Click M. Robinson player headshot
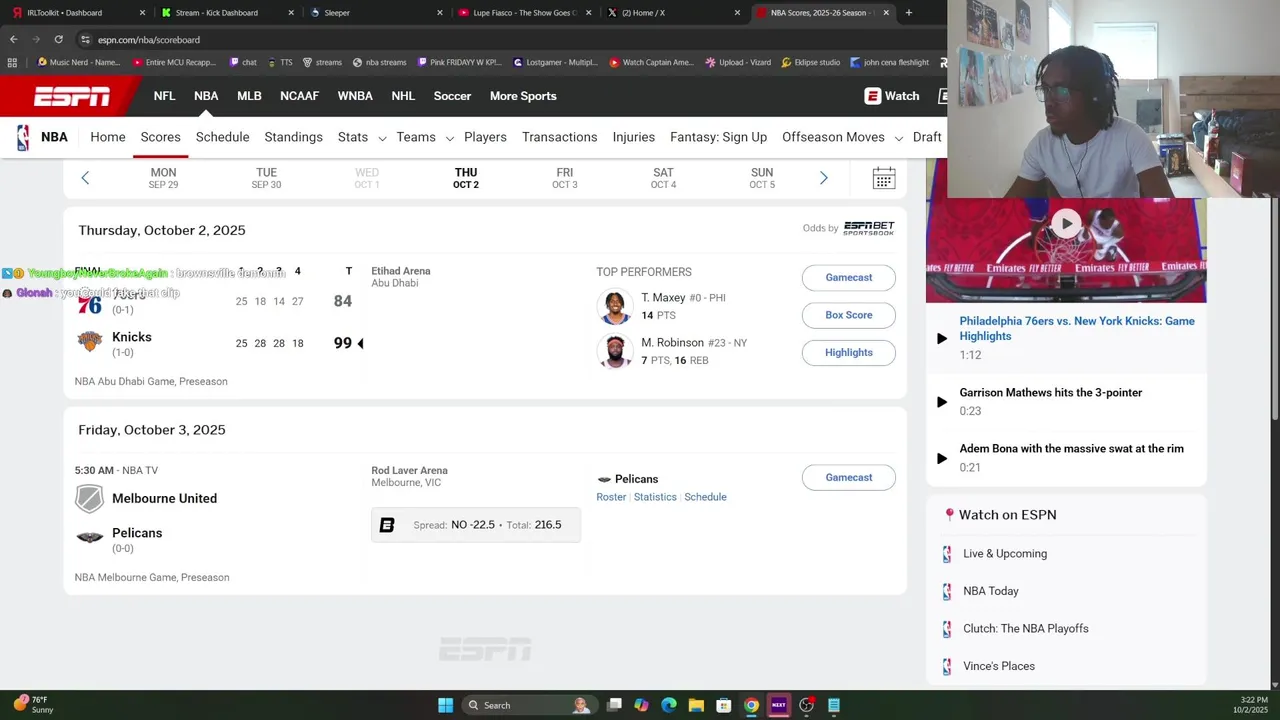This screenshot has width=1280, height=720. click(x=615, y=351)
